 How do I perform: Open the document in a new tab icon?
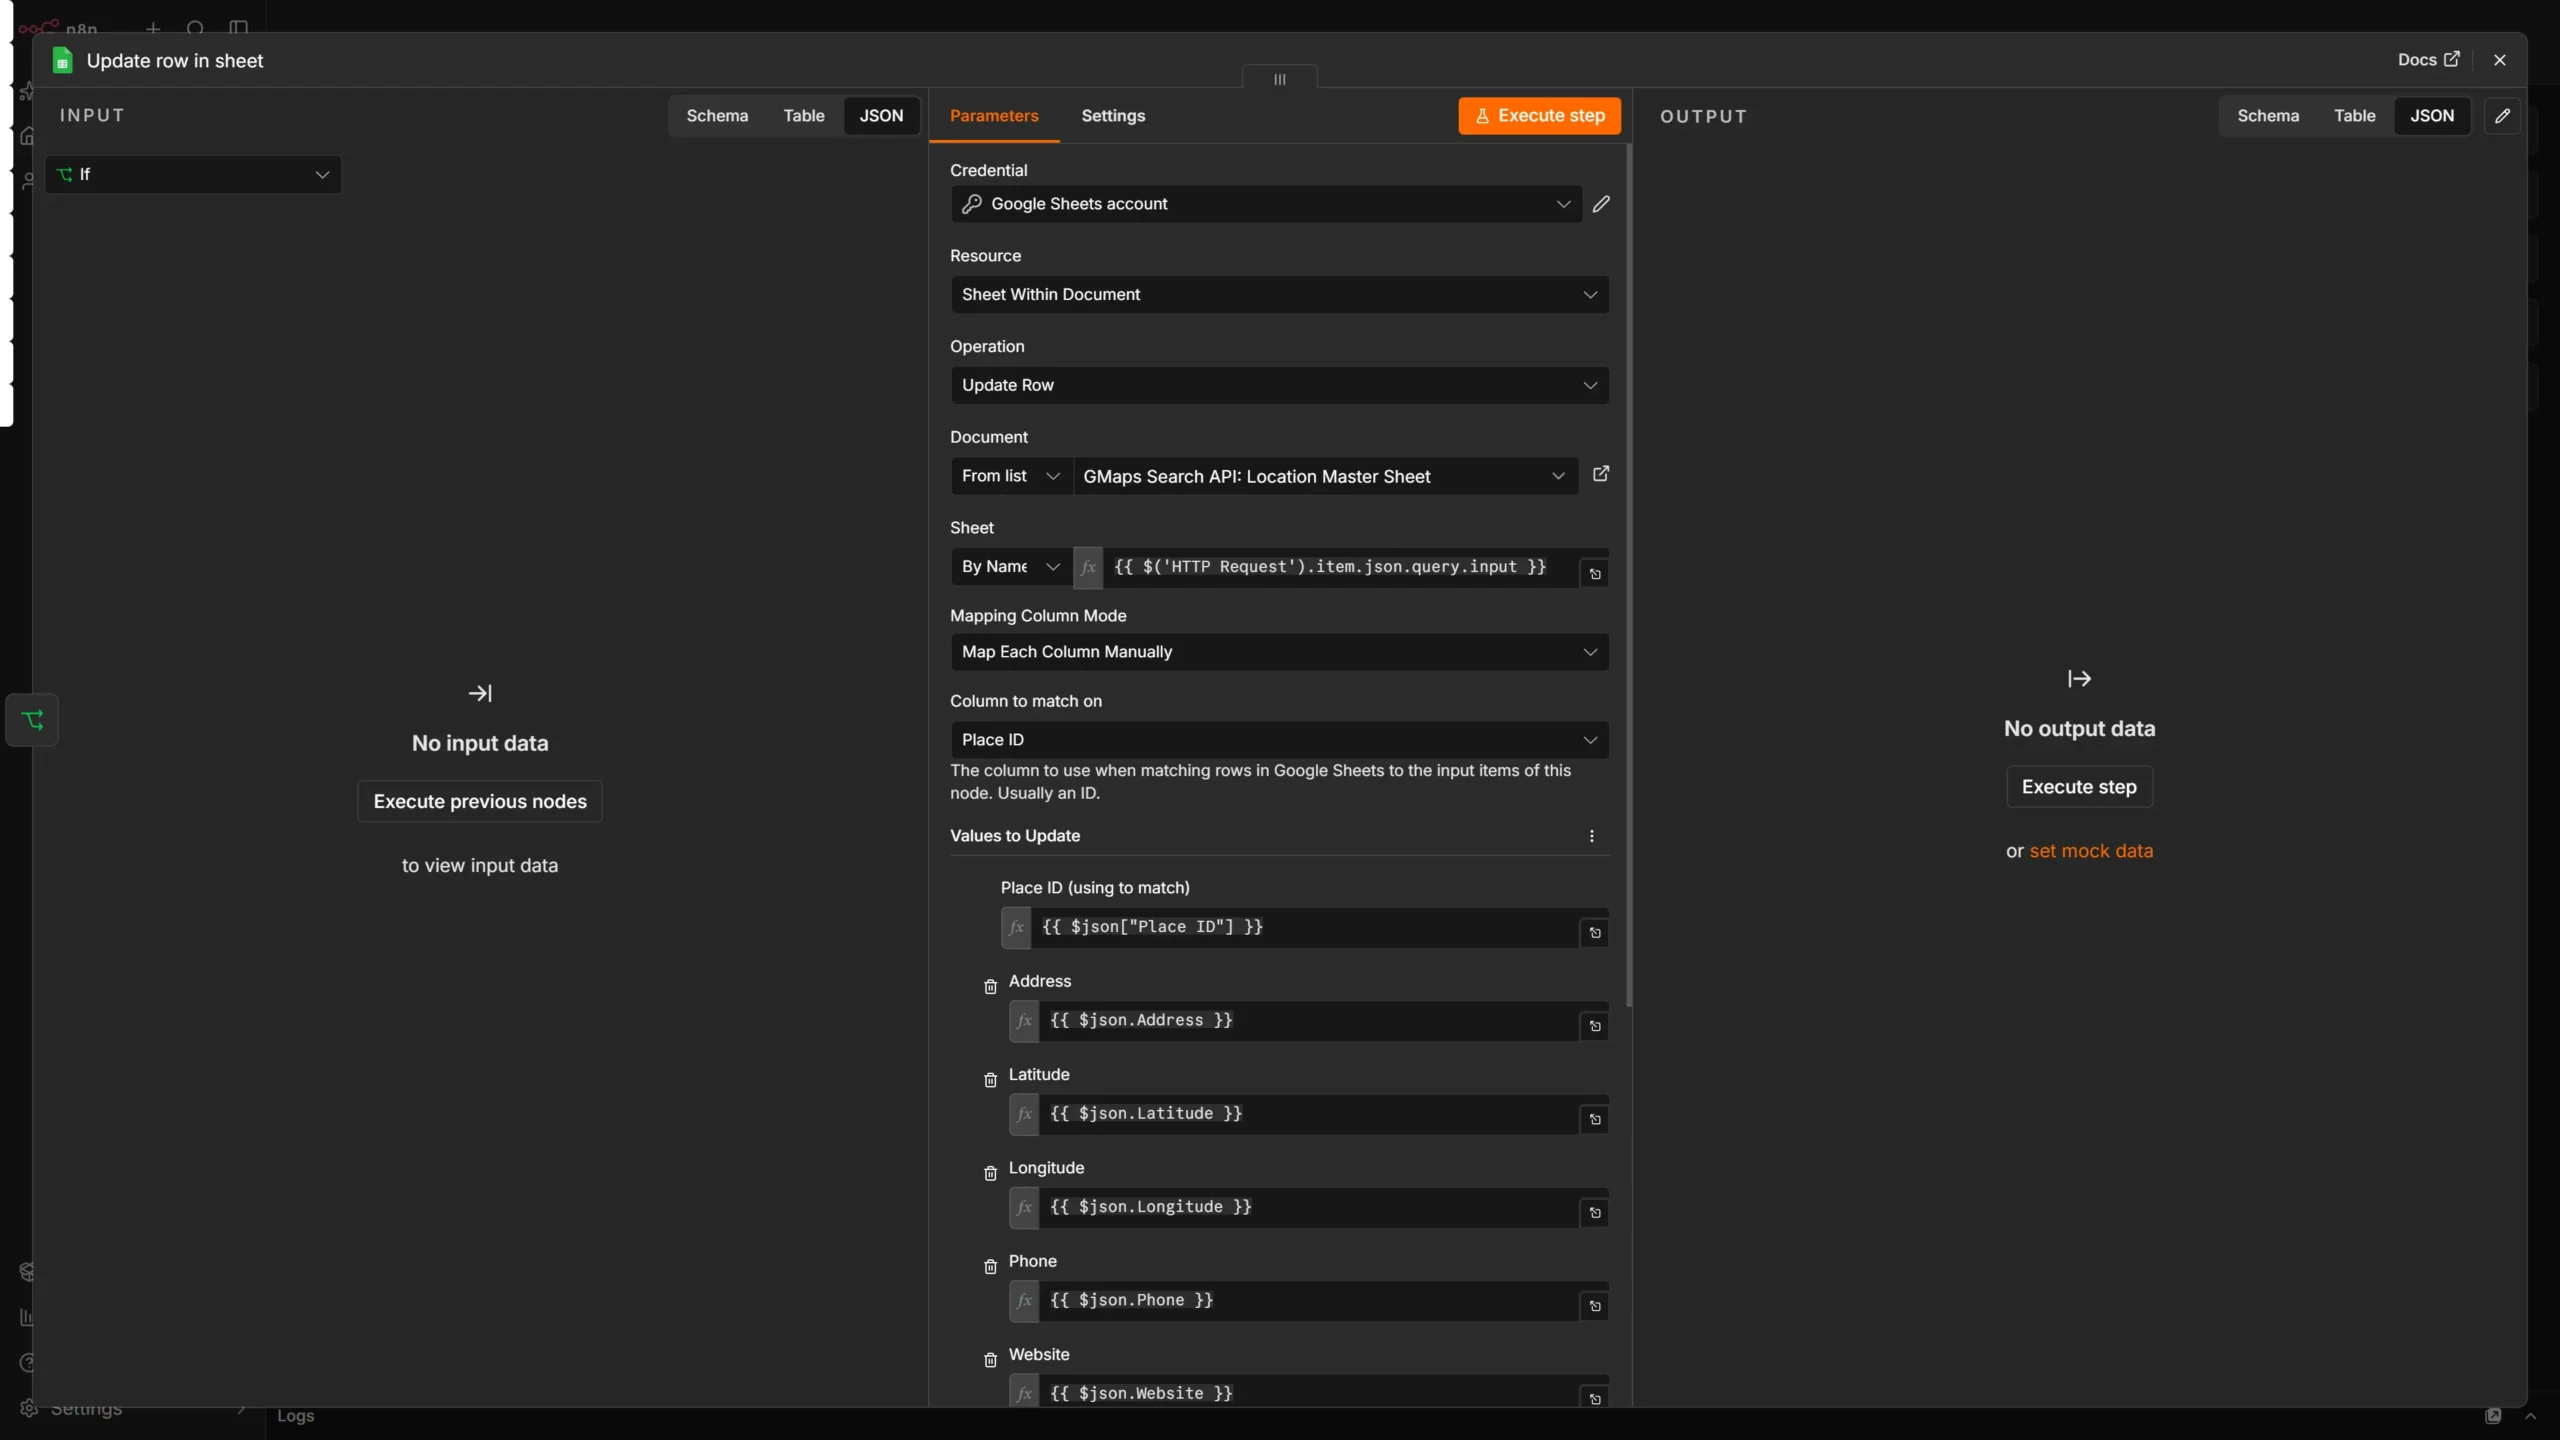click(1601, 474)
